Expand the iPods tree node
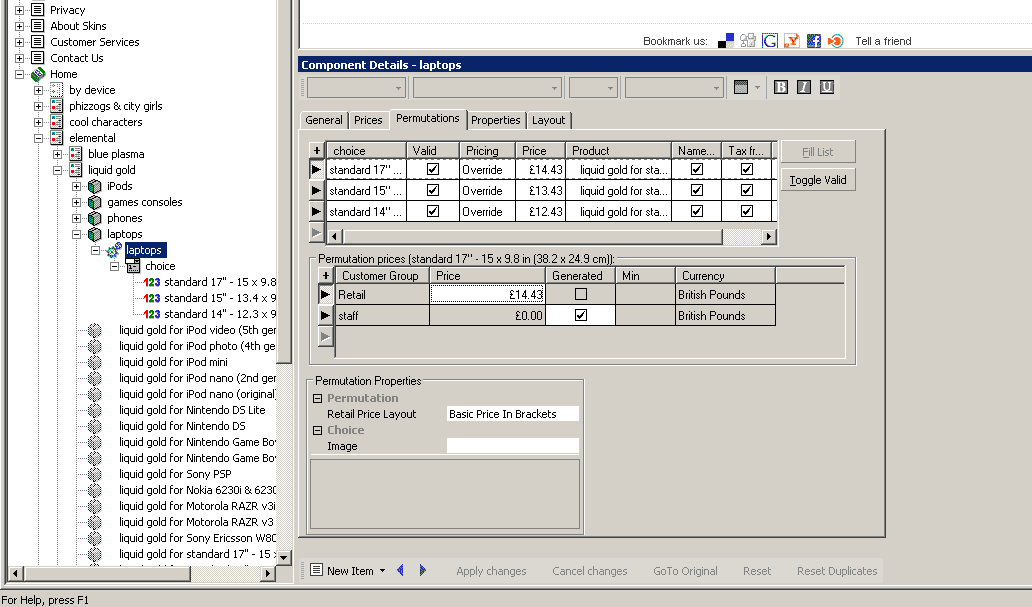Viewport: 1032px width, 607px height. click(77, 186)
